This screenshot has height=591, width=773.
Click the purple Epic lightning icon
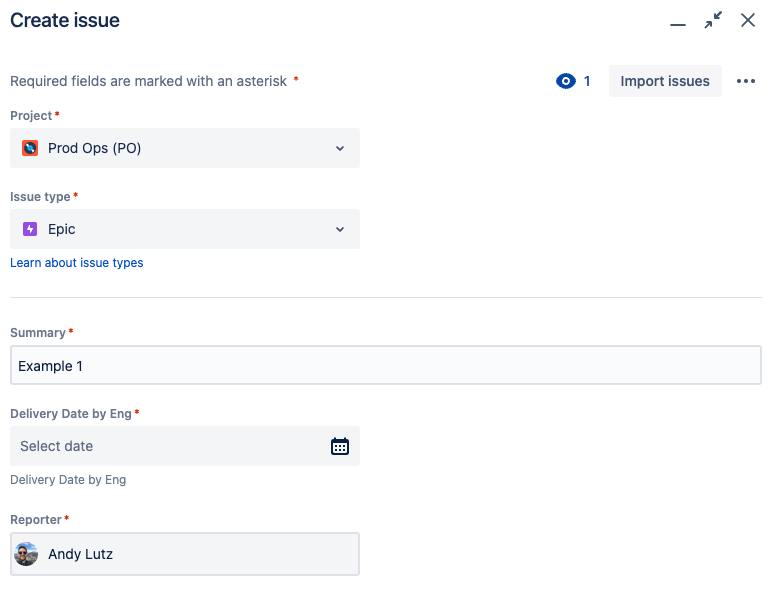click(30, 229)
